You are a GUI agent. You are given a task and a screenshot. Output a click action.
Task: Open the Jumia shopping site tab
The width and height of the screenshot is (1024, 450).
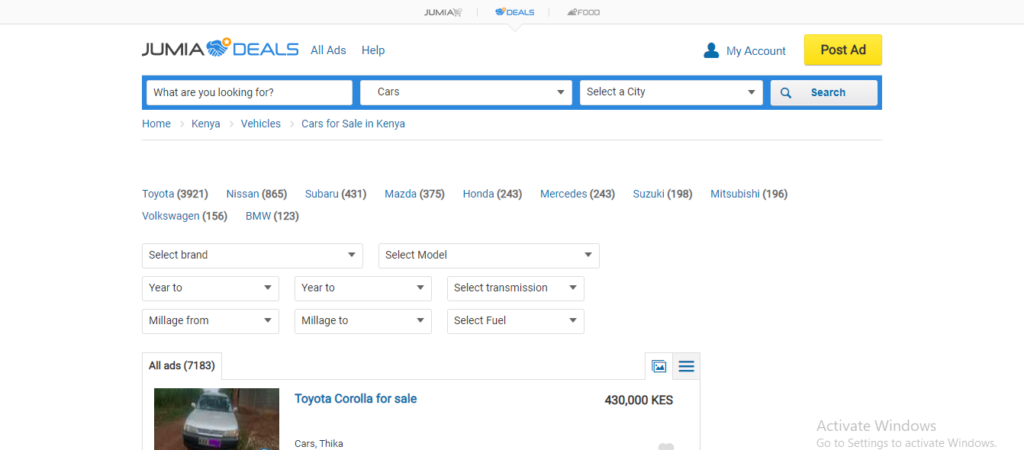point(443,12)
